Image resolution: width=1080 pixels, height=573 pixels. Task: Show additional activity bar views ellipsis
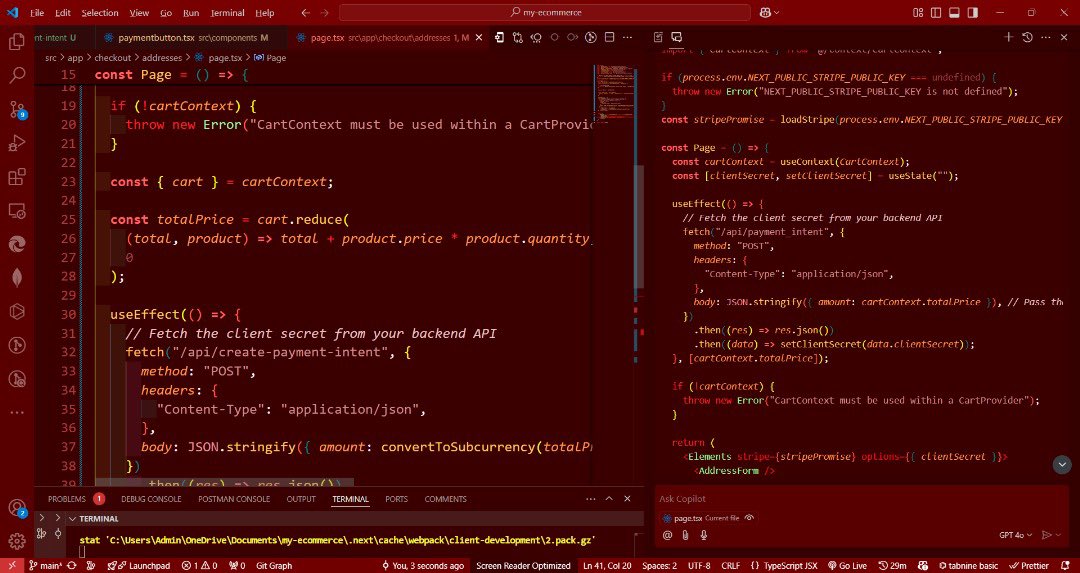pyautogui.click(x=17, y=413)
